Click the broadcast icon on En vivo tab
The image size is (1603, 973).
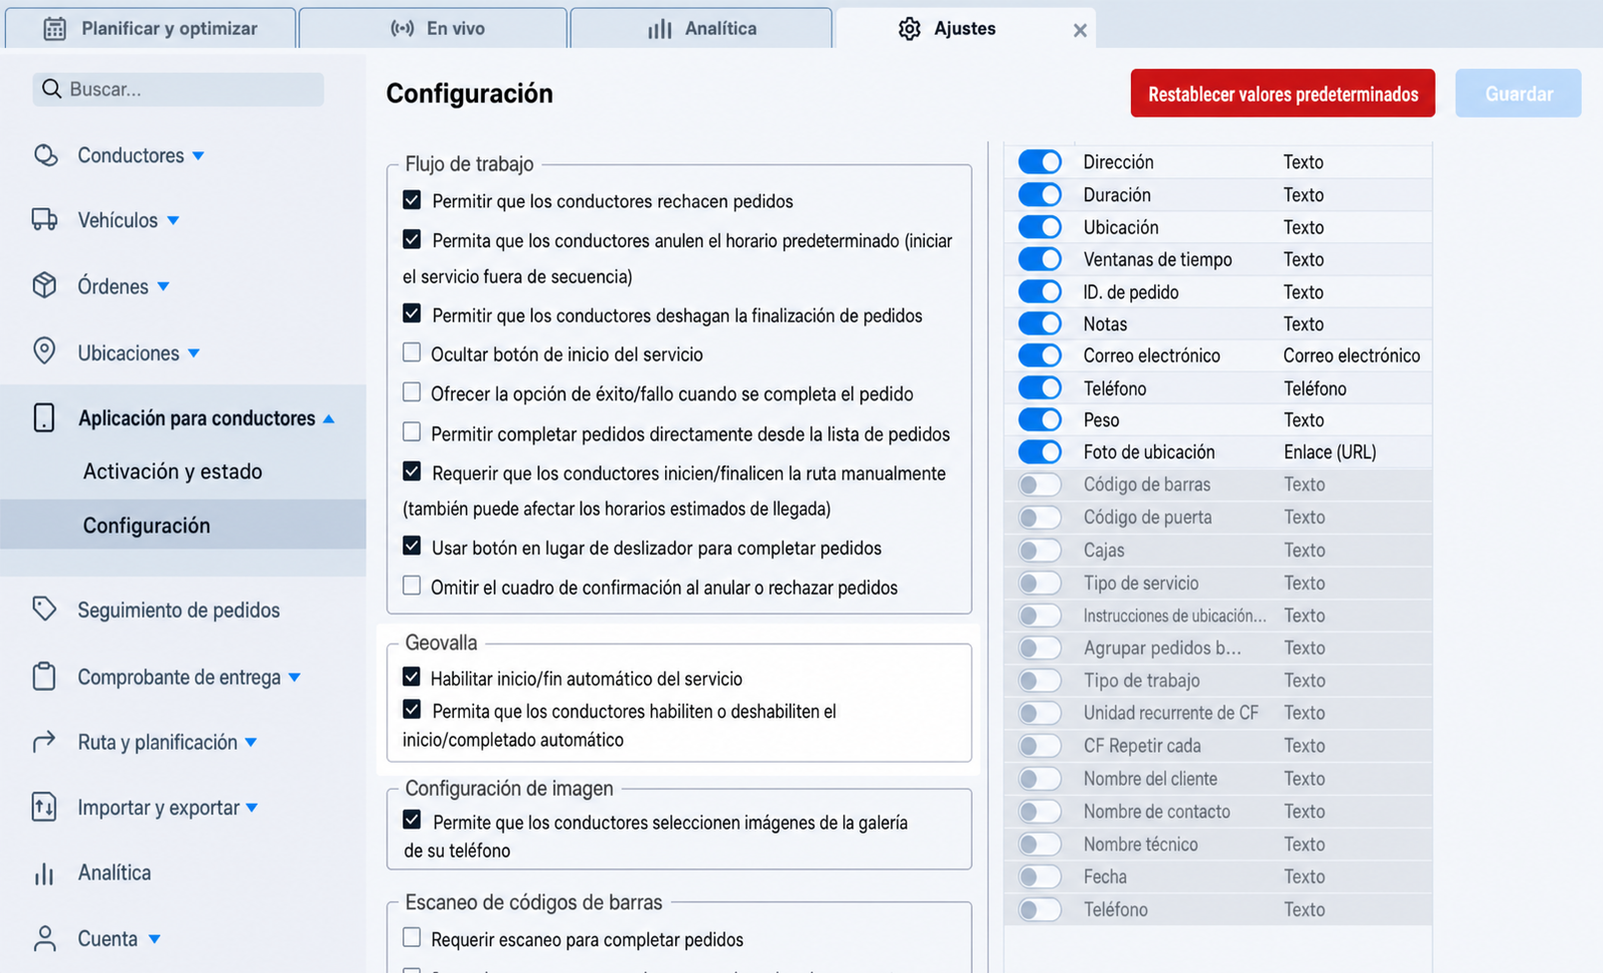(x=402, y=29)
